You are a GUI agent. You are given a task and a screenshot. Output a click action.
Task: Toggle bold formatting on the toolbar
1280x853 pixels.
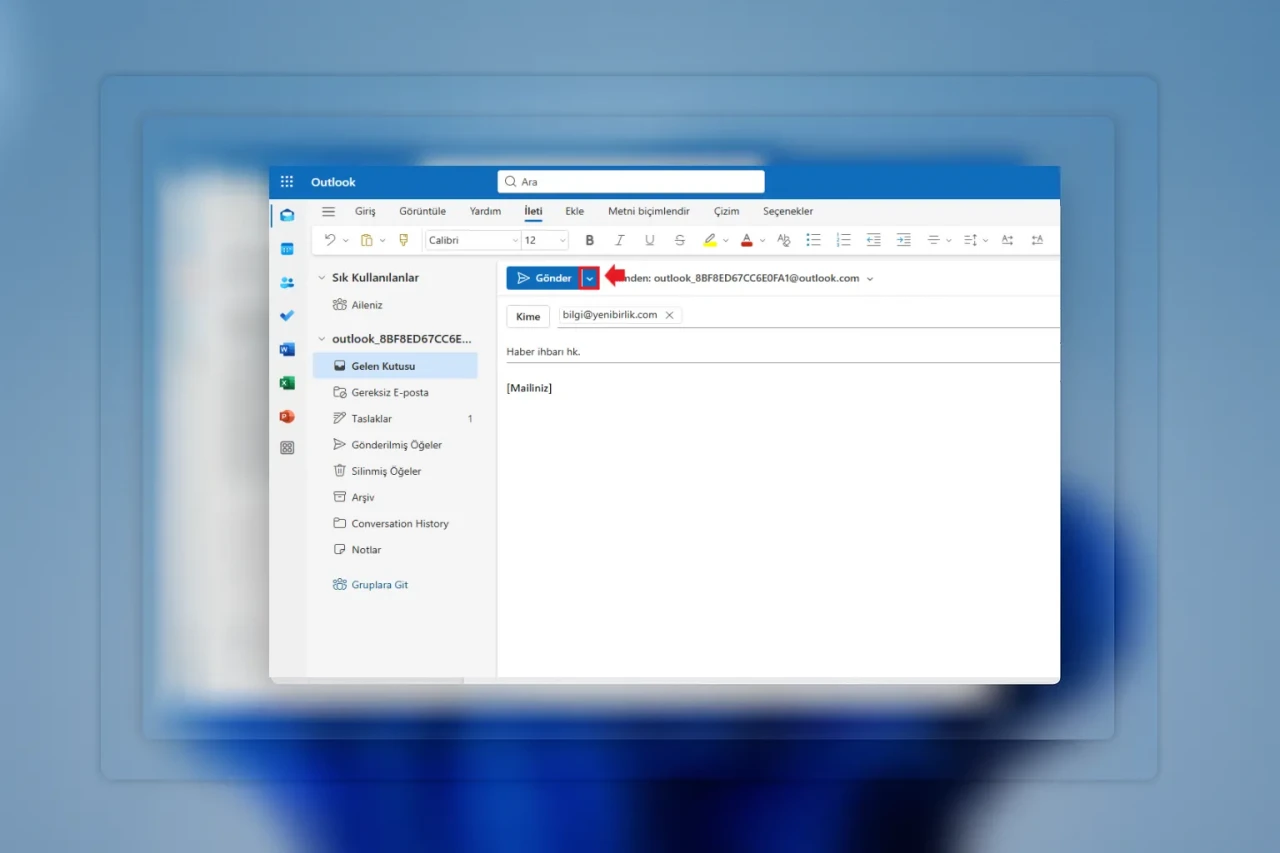(590, 240)
